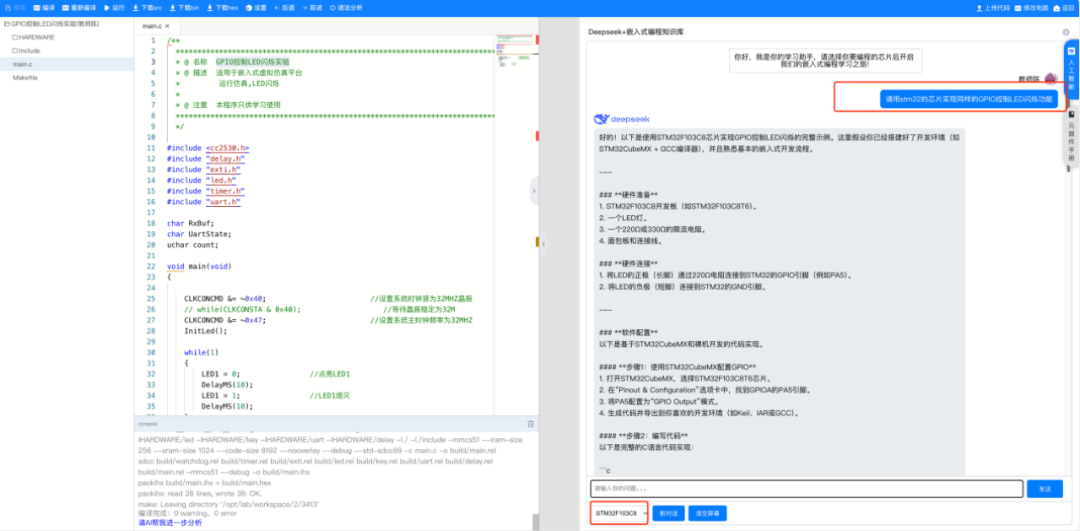Viewport: 1080px width, 531px height.
Task: Click the 下载bin download button
Action: pyautogui.click(x=183, y=8)
